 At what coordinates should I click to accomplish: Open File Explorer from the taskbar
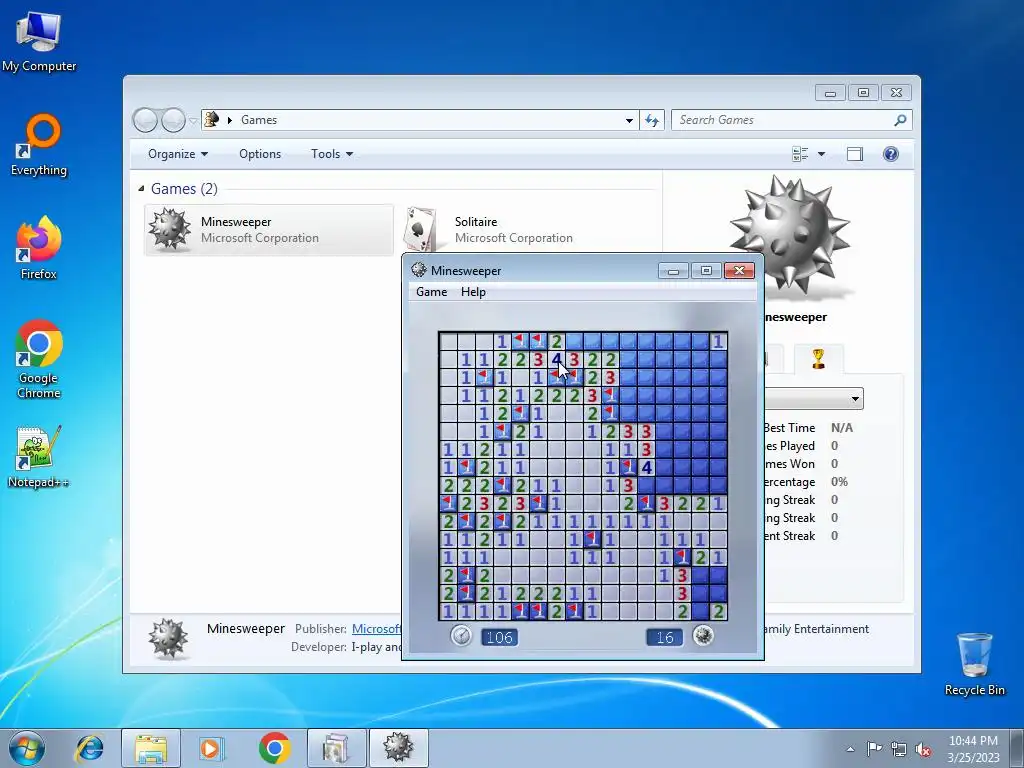click(151, 748)
